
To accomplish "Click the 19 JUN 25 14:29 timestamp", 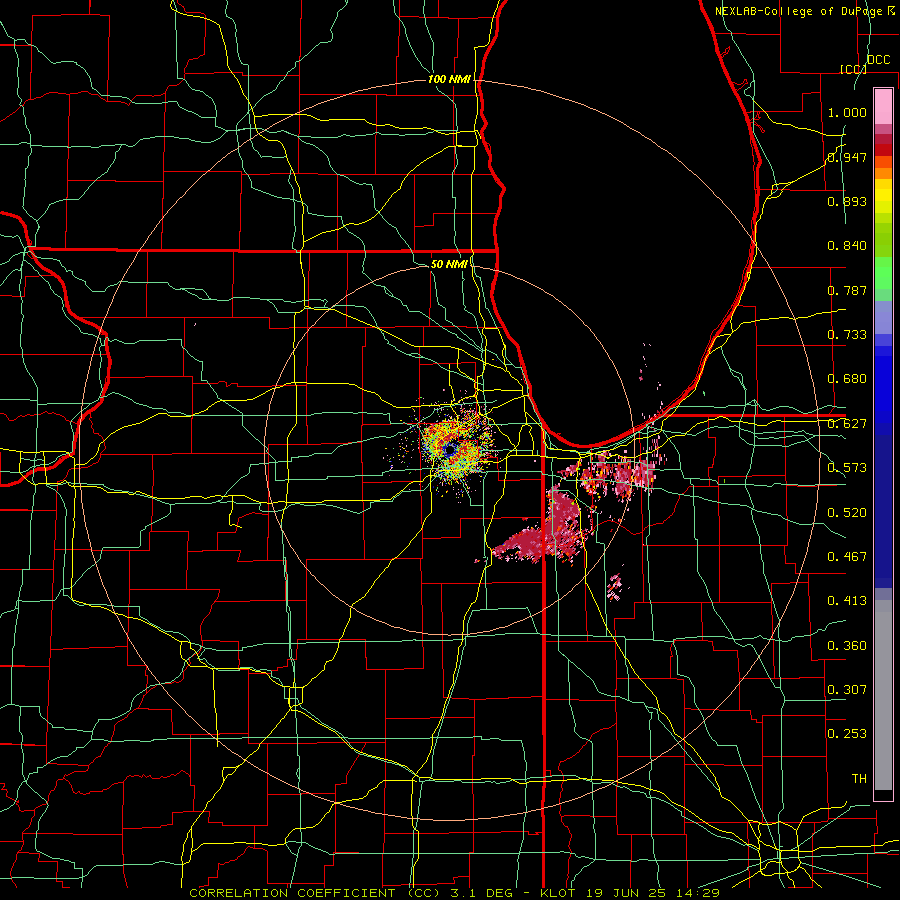I will [651, 893].
